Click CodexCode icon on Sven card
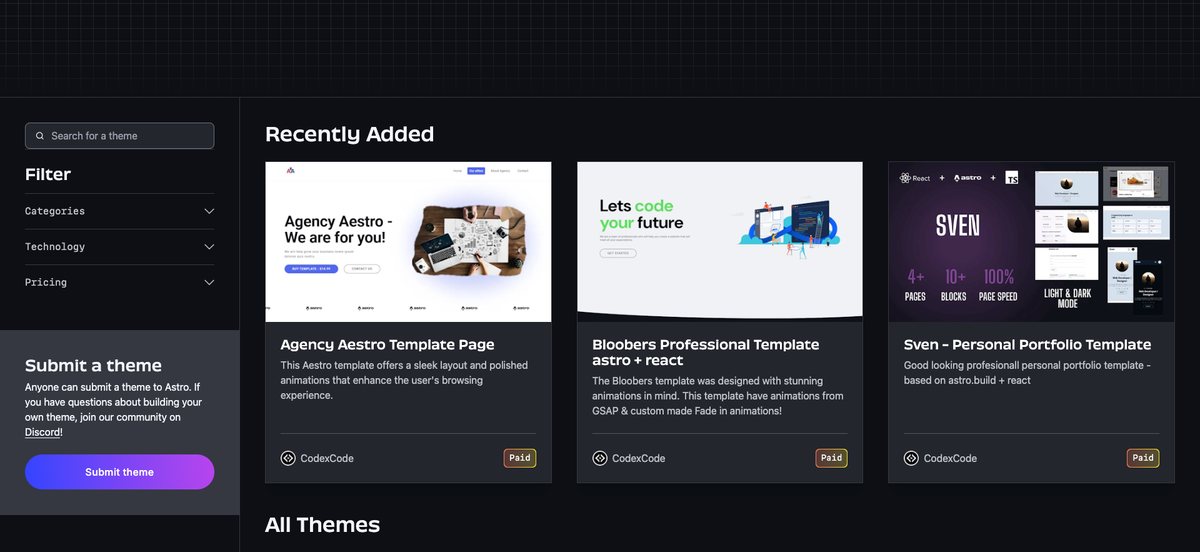 [x=911, y=458]
